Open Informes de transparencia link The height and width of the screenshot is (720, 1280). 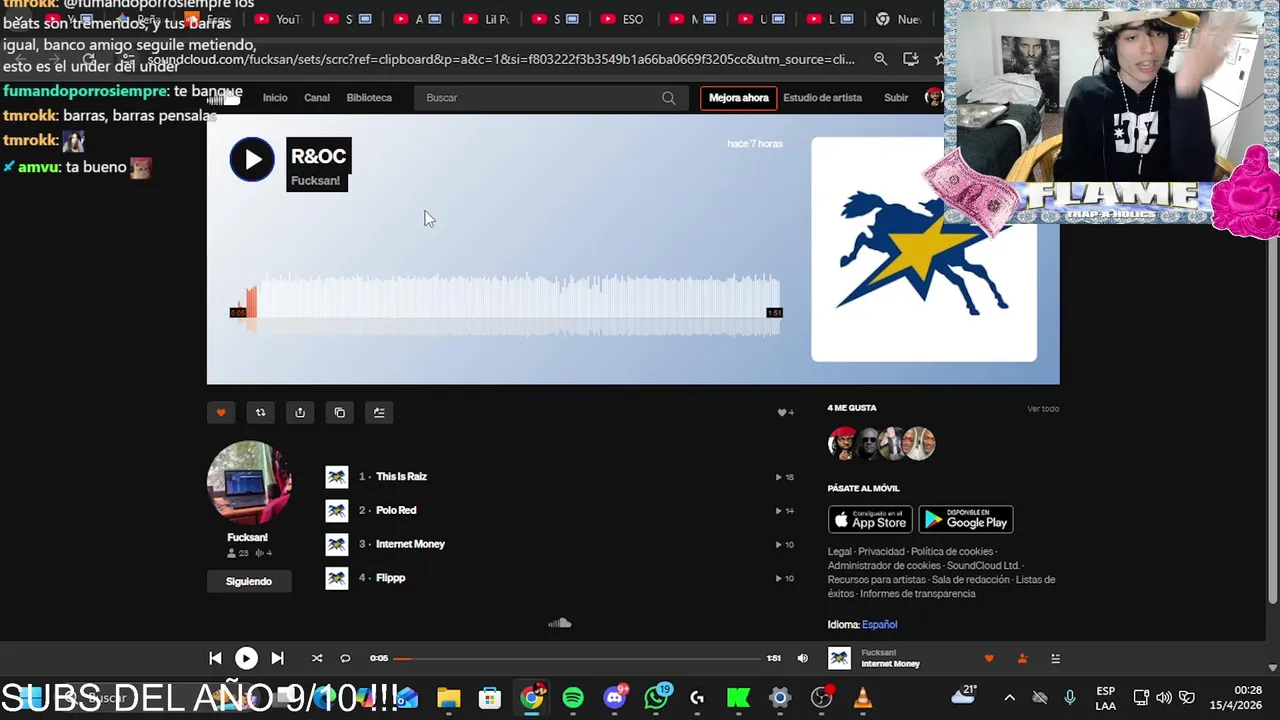[x=917, y=594]
